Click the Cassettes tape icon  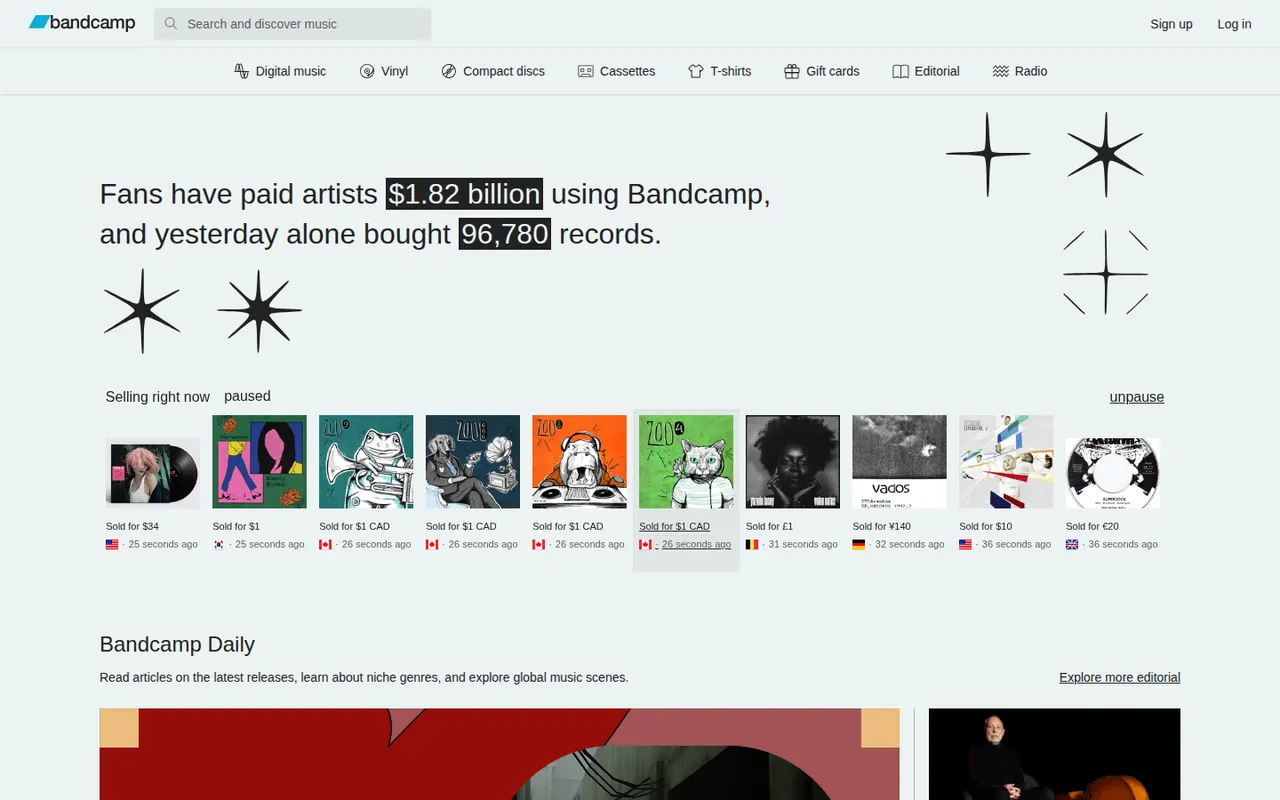(x=586, y=71)
